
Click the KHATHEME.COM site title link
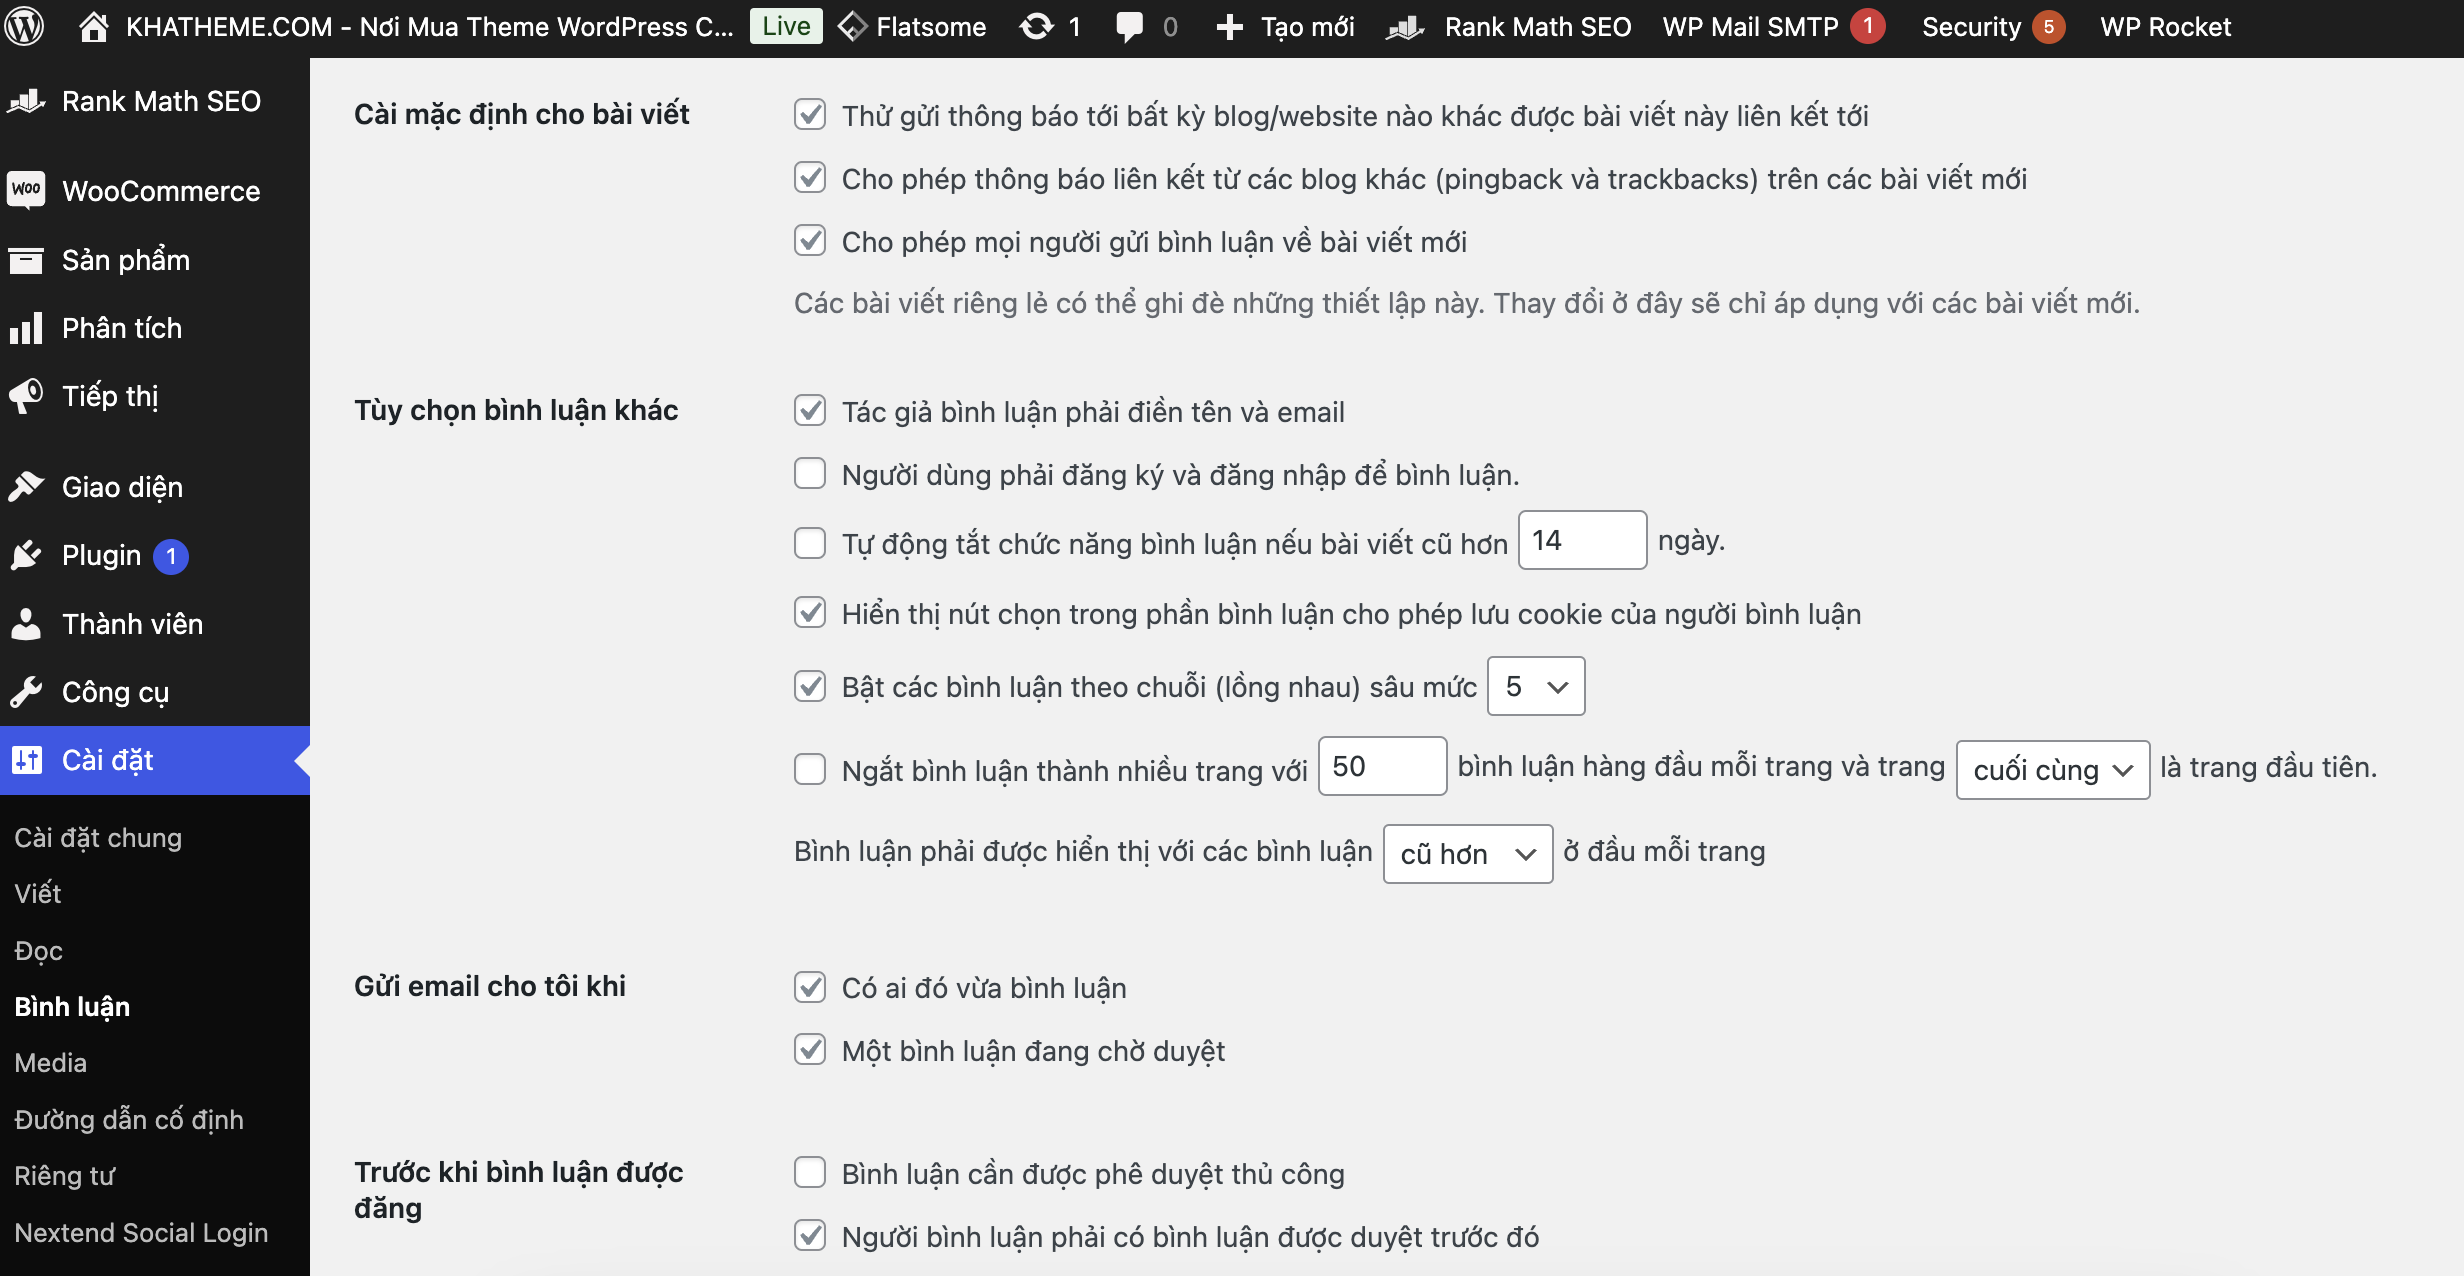pos(430,27)
